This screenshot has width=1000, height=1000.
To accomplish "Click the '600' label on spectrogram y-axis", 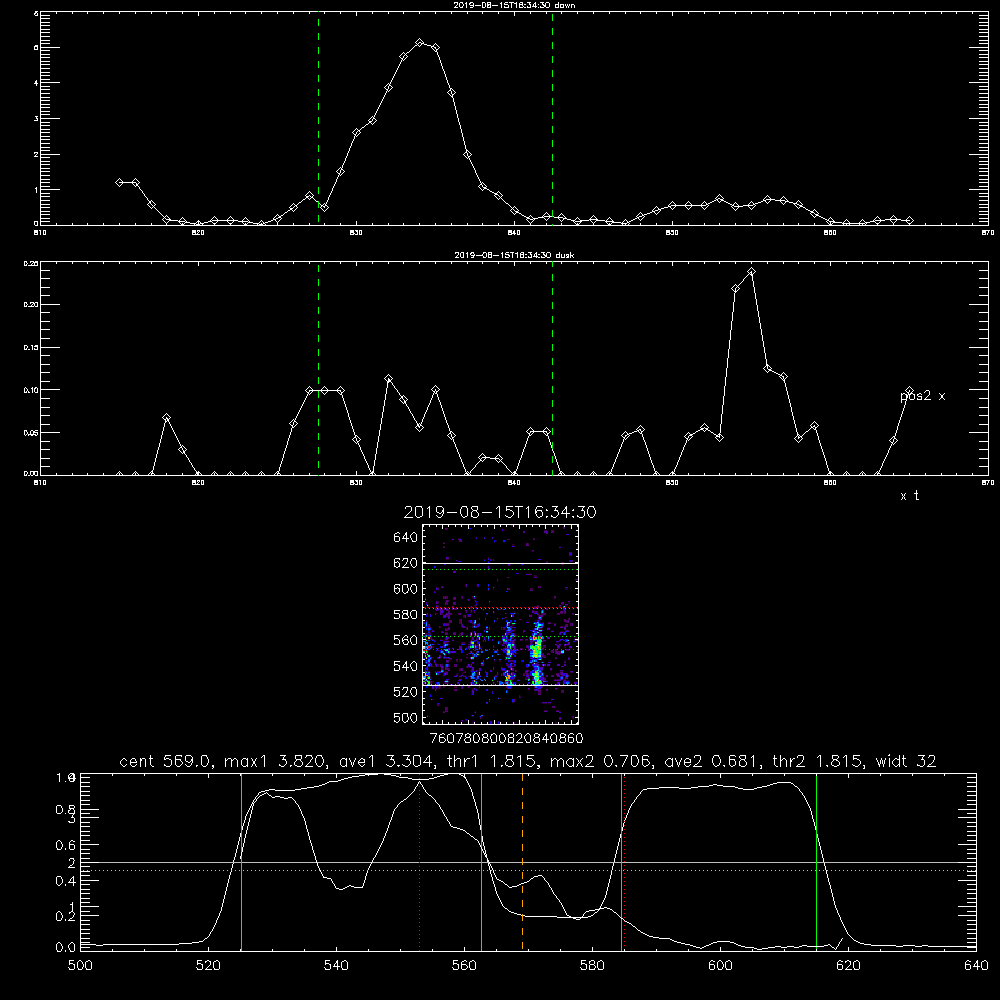I will 406,589.
